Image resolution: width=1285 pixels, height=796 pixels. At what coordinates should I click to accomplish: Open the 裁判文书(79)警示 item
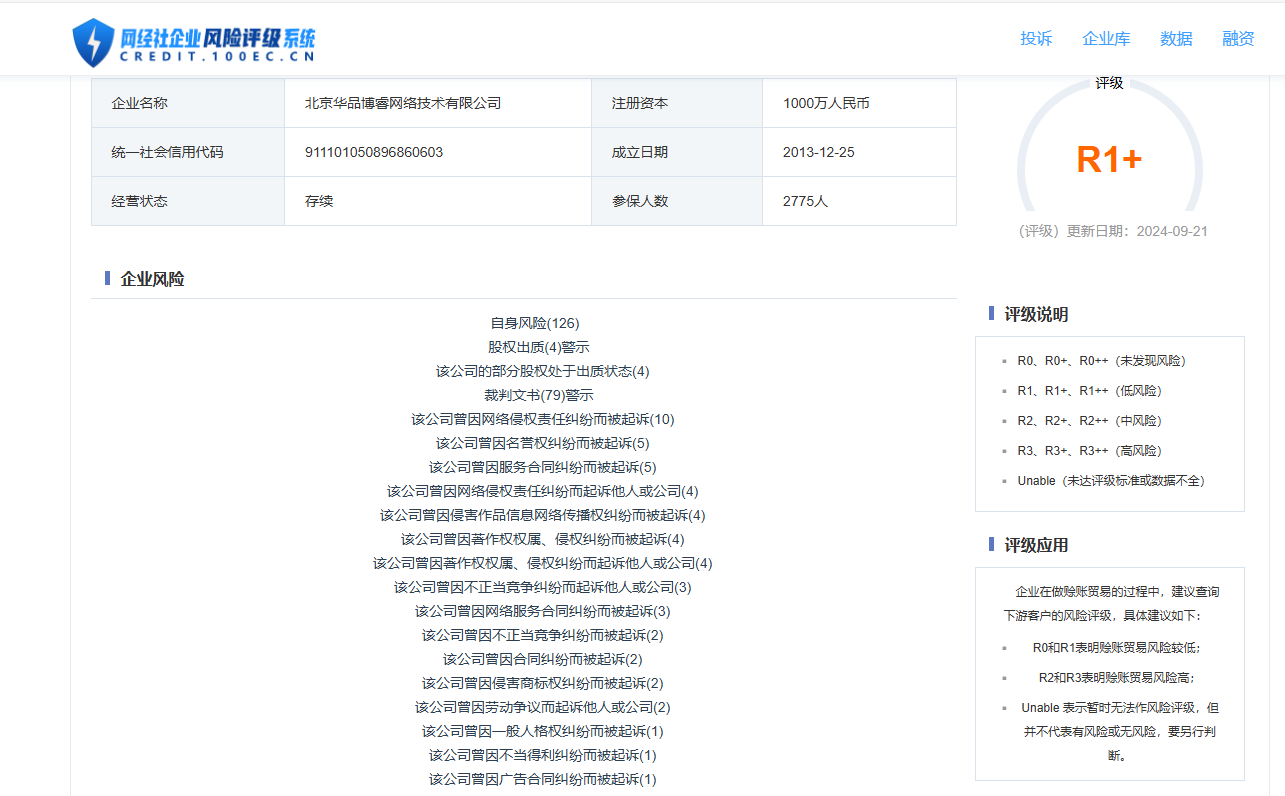[539, 395]
